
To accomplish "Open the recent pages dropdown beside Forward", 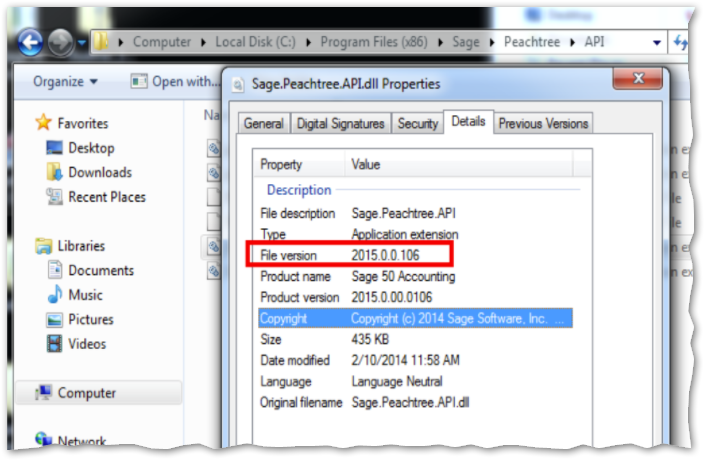I will [x=81, y=43].
